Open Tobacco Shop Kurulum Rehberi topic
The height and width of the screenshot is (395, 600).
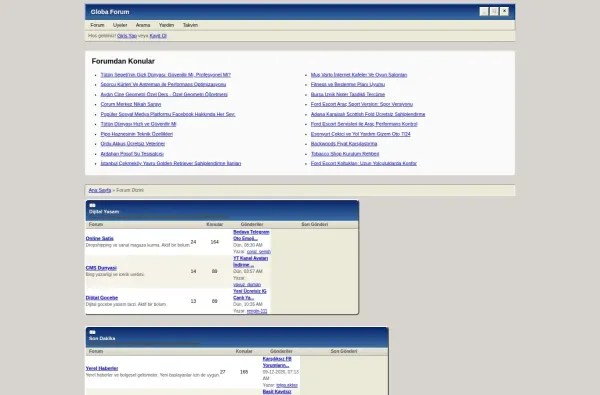(345, 153)
